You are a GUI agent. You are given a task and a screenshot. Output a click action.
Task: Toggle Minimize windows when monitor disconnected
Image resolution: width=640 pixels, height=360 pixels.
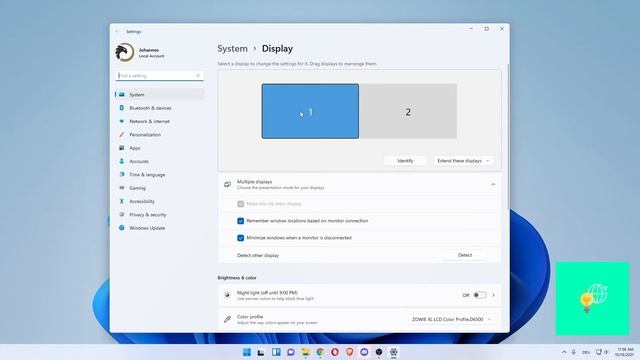240,238
